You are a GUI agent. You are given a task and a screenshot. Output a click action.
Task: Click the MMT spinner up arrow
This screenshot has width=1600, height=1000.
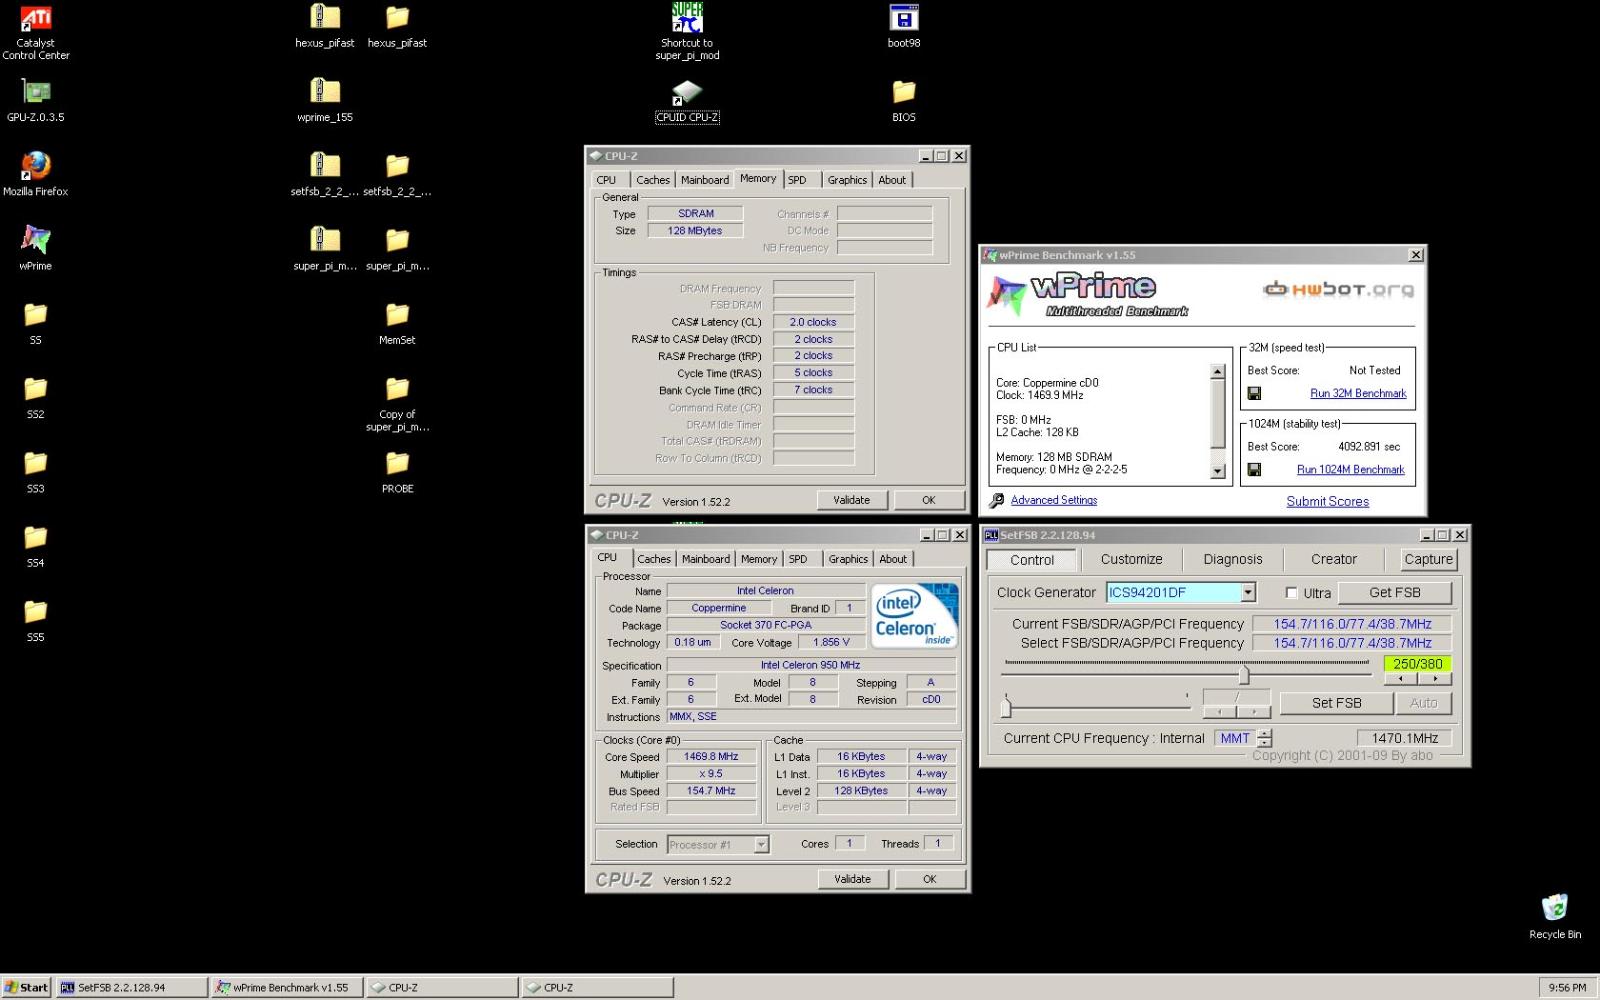click(x=1265, y=734)
